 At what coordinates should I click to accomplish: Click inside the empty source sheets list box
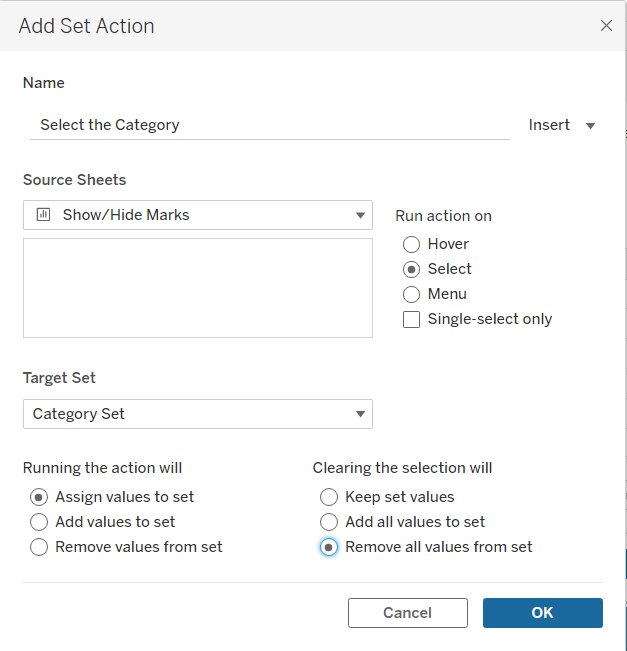198,288
